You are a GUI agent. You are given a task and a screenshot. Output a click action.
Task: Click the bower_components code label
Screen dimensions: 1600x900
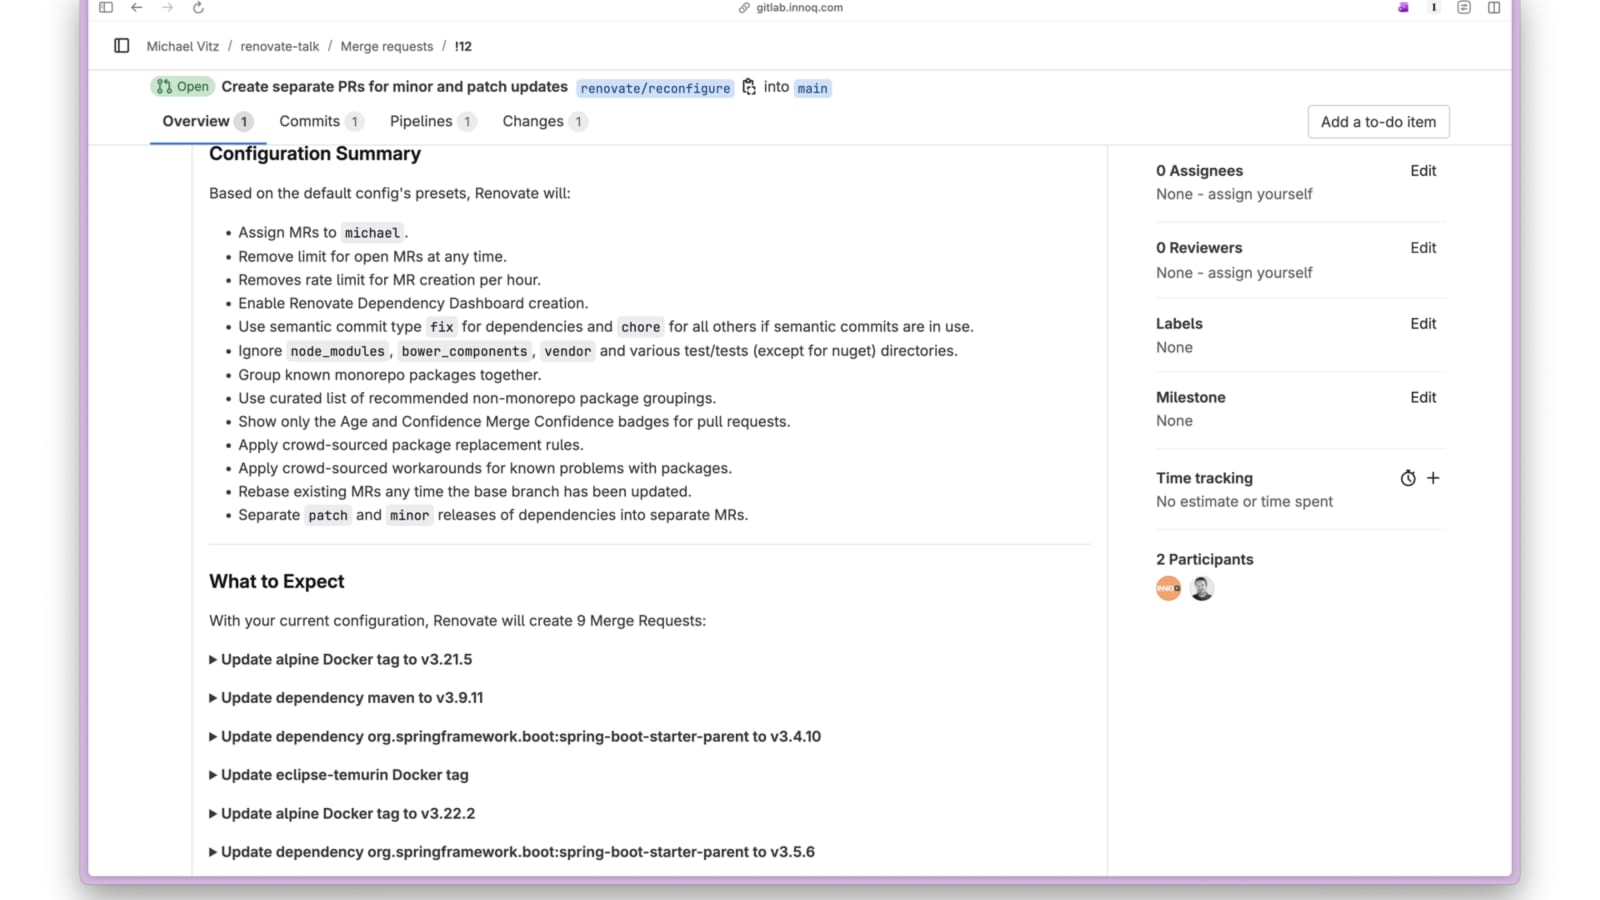464,351
